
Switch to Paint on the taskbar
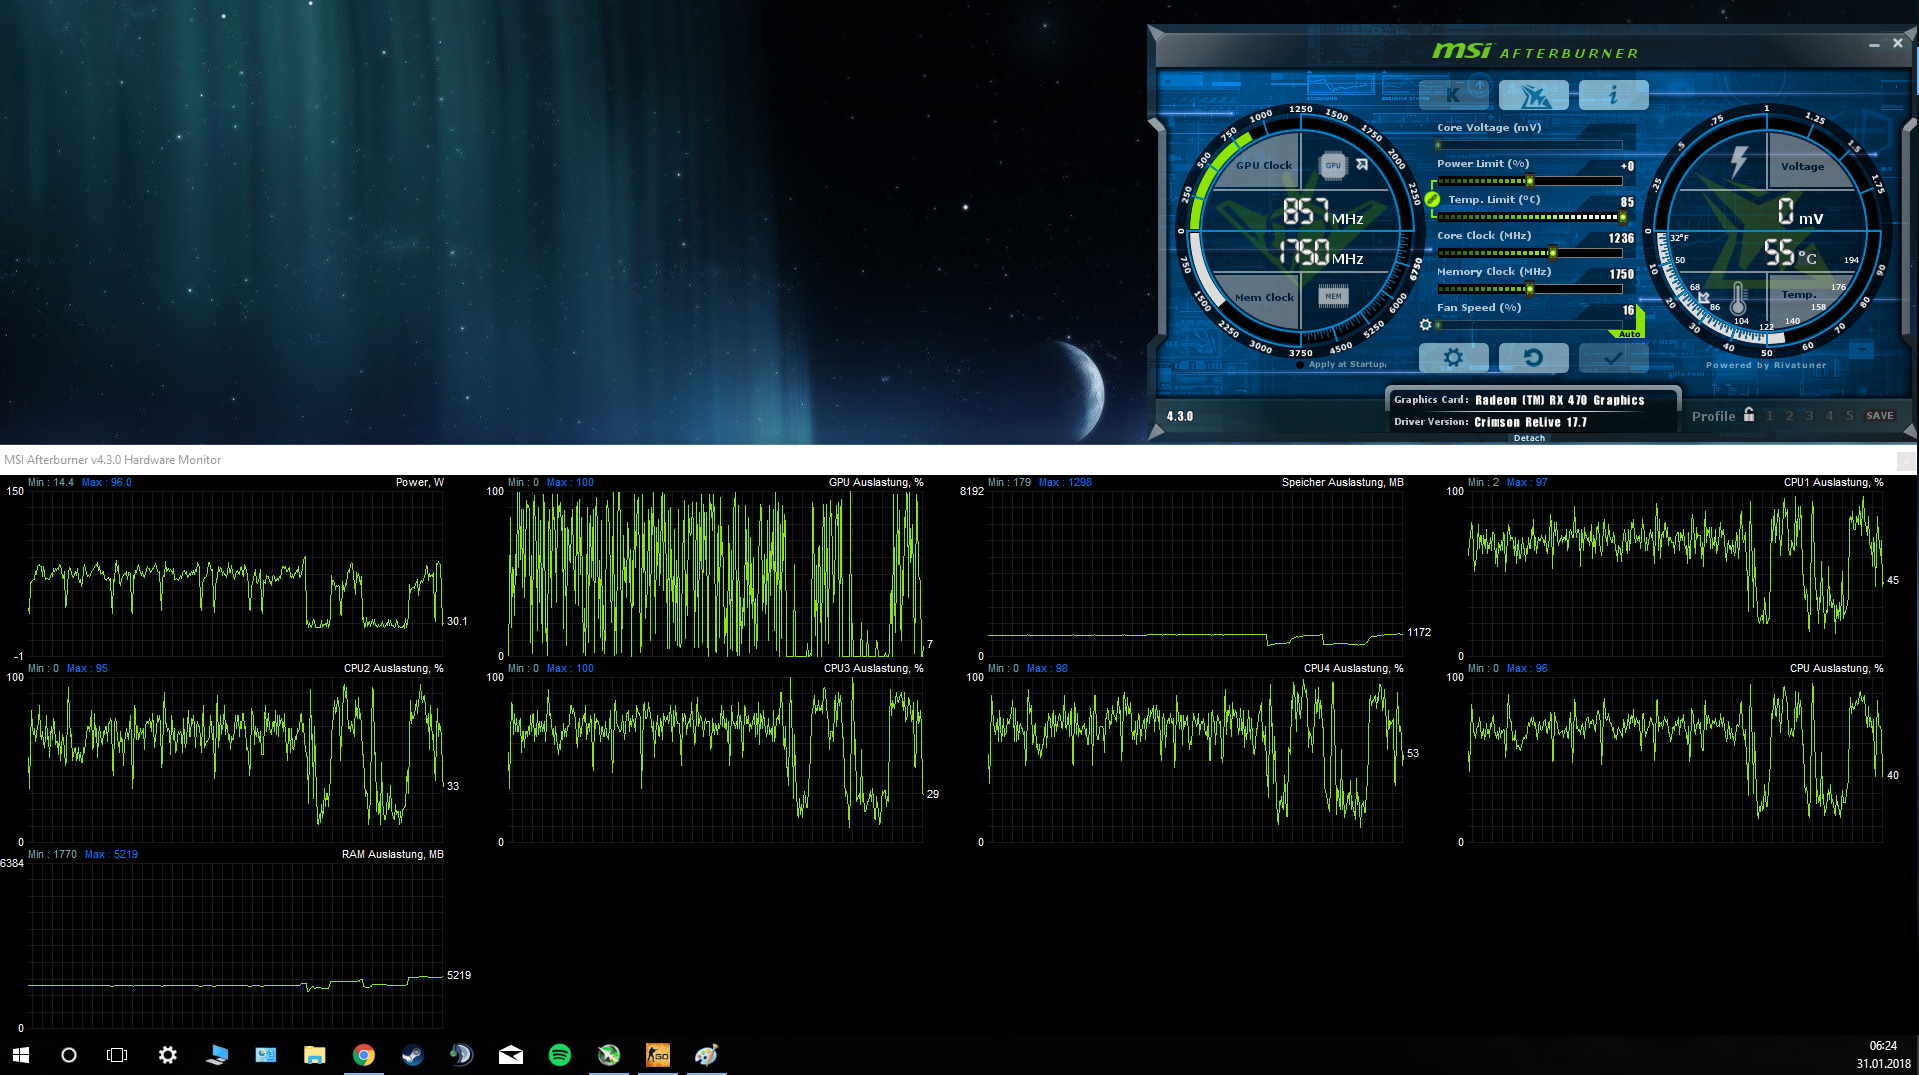[x=707, y=1055]
